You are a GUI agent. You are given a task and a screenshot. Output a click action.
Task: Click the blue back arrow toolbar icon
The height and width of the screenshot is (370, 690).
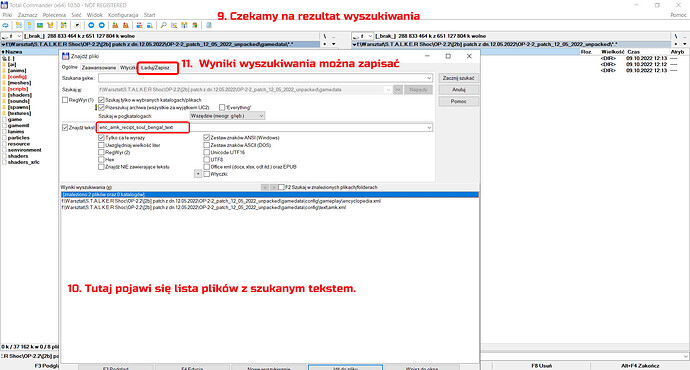pos(91,26)
